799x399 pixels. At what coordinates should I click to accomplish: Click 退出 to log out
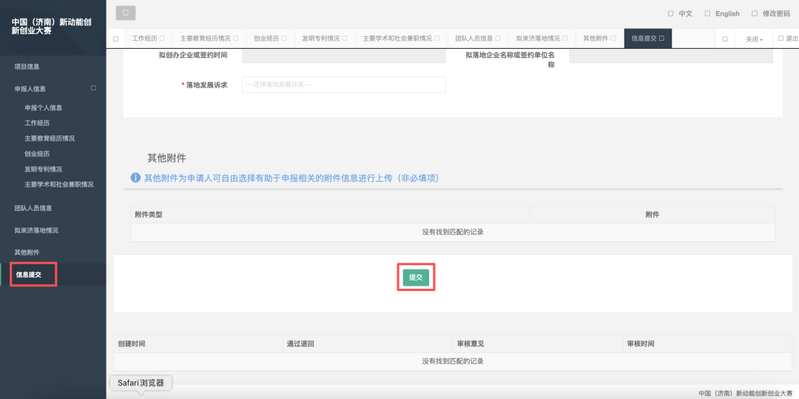(792, 38)
